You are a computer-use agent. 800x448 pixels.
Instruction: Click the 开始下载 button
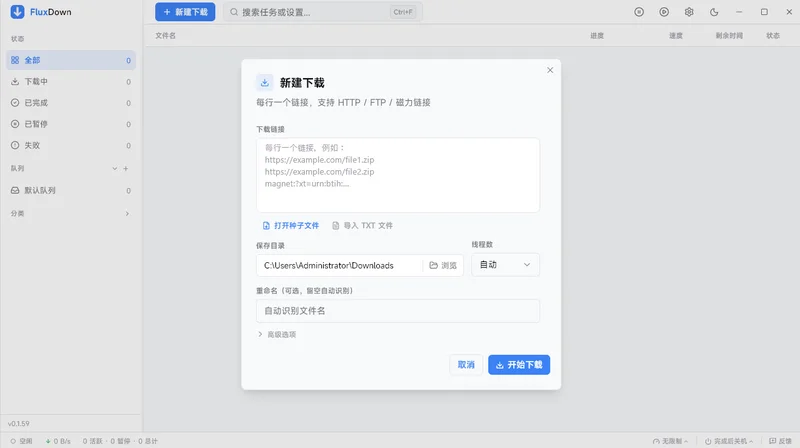pyautogui.click(x=519, y=365)
